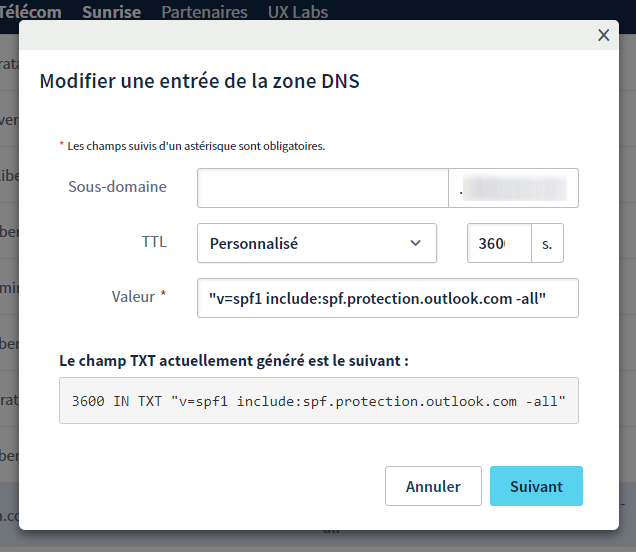
Task: Open the TTL Personnalisé dropdown
Action: [x=317, y=243]
